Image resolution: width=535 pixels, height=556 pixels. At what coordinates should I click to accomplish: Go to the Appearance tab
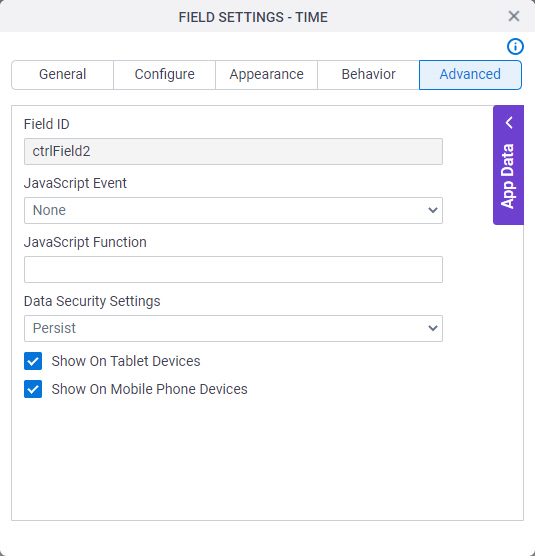coord(266,75)
